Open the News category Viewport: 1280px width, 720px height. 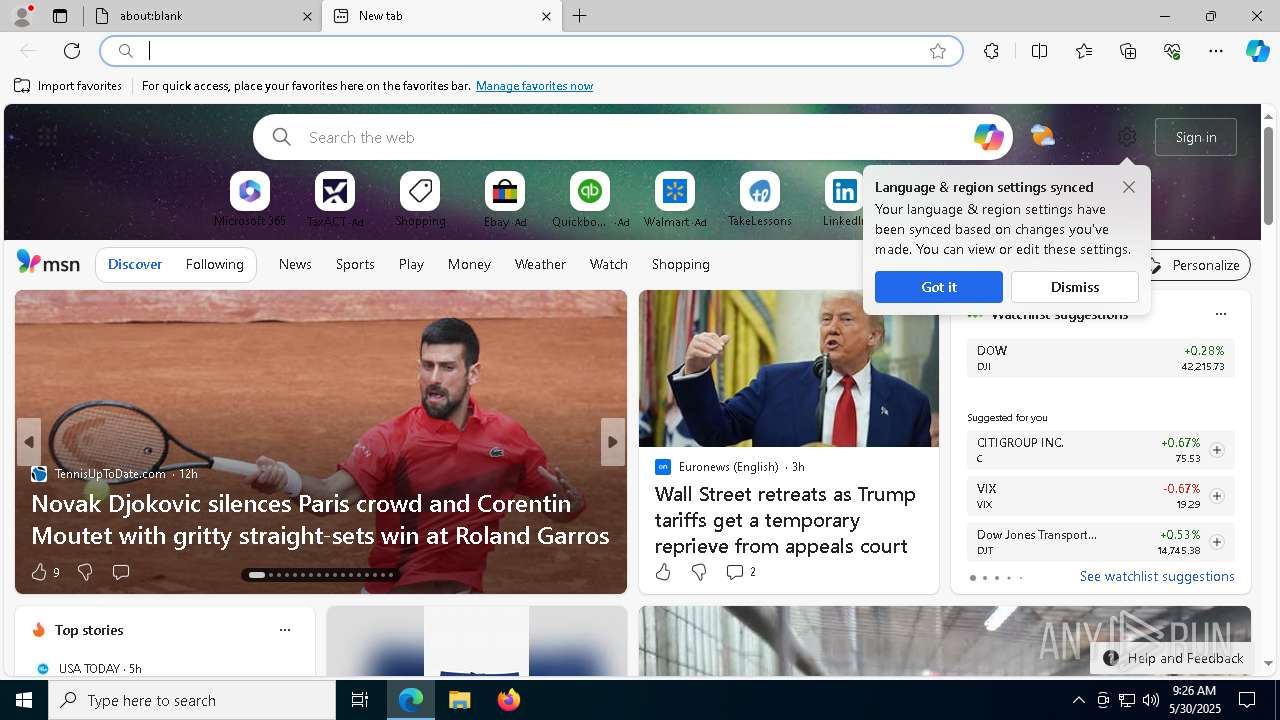coord(295,264)
